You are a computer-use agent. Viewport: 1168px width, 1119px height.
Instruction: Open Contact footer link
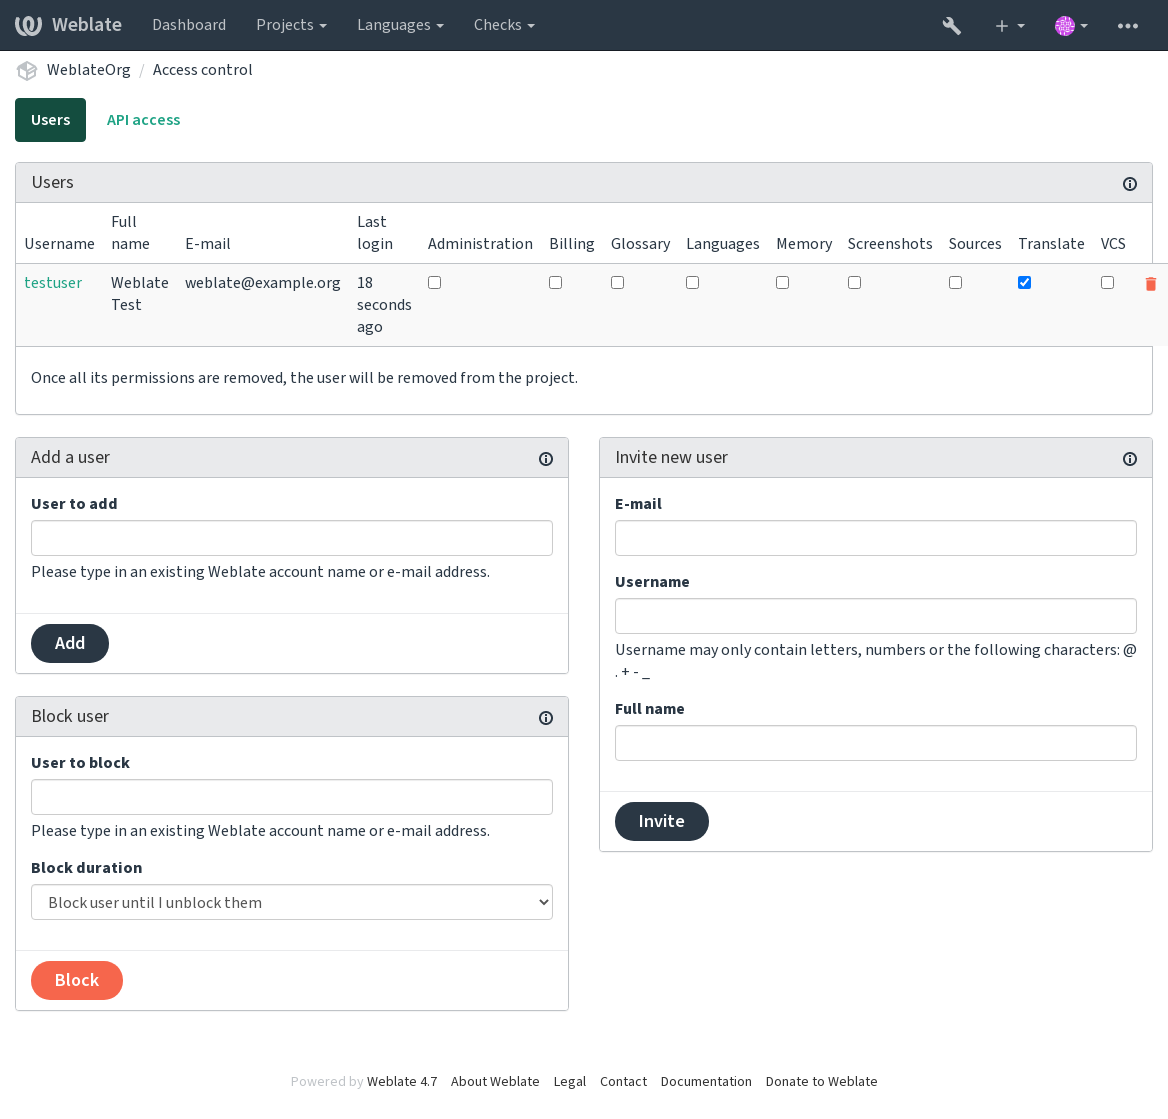tap(623, 1082)
